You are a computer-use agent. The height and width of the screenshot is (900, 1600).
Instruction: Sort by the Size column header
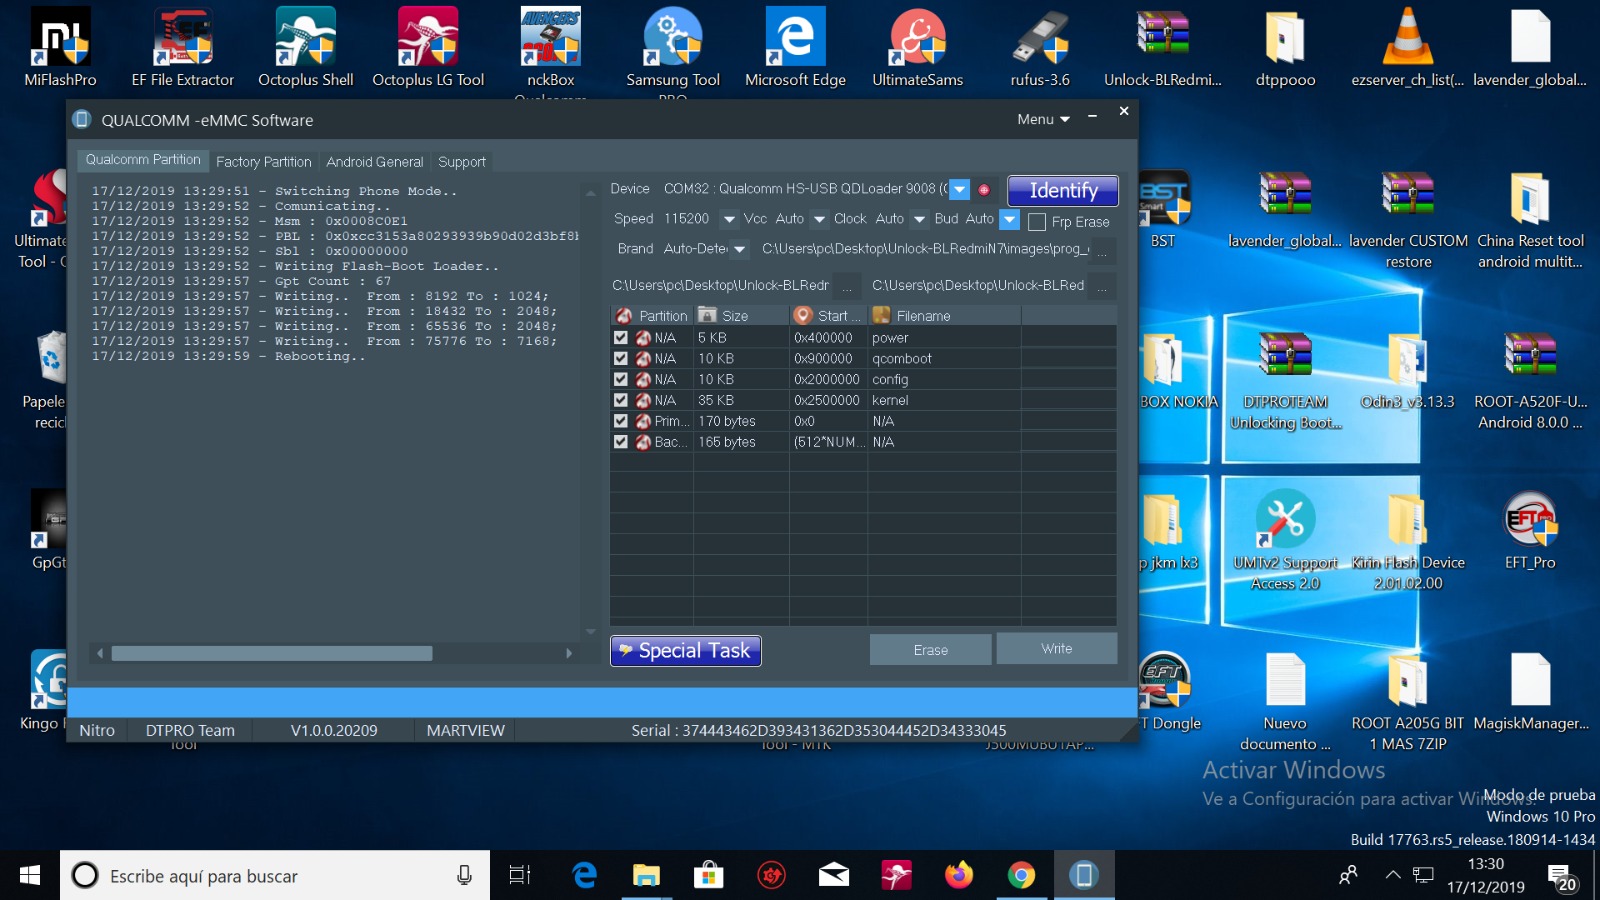741,316
